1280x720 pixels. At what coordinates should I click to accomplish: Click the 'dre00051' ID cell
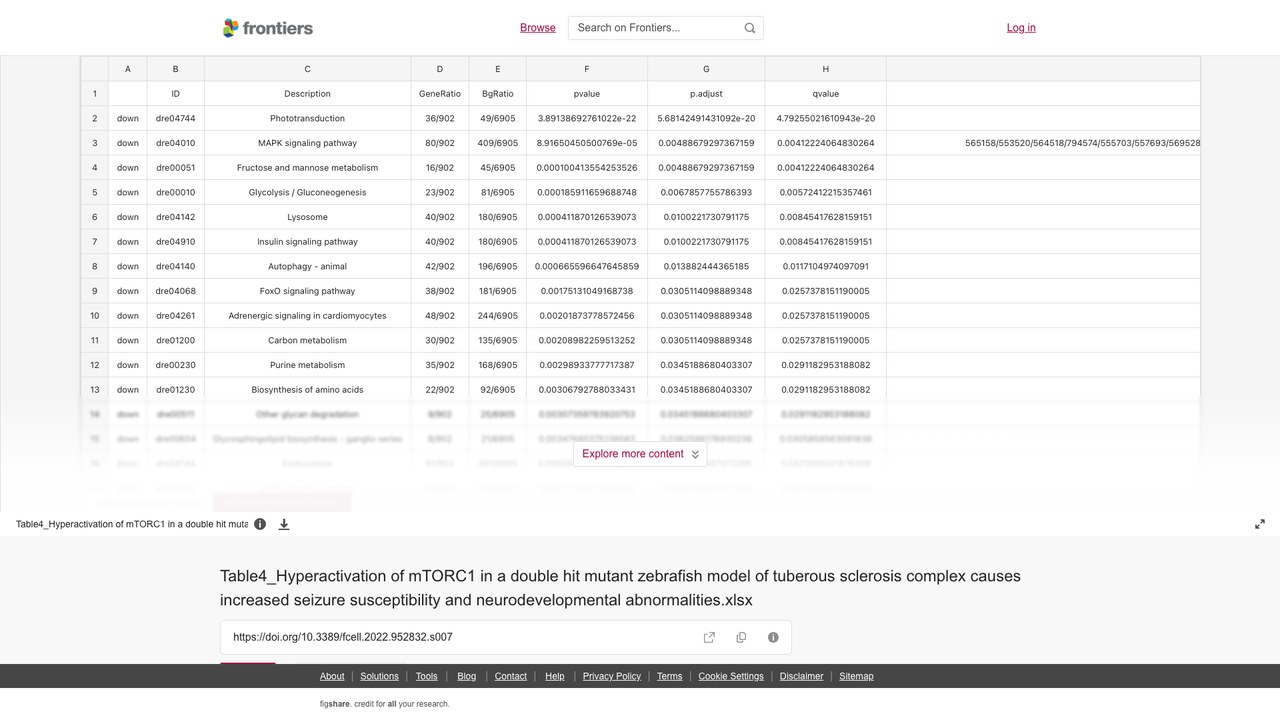(175, 168)
